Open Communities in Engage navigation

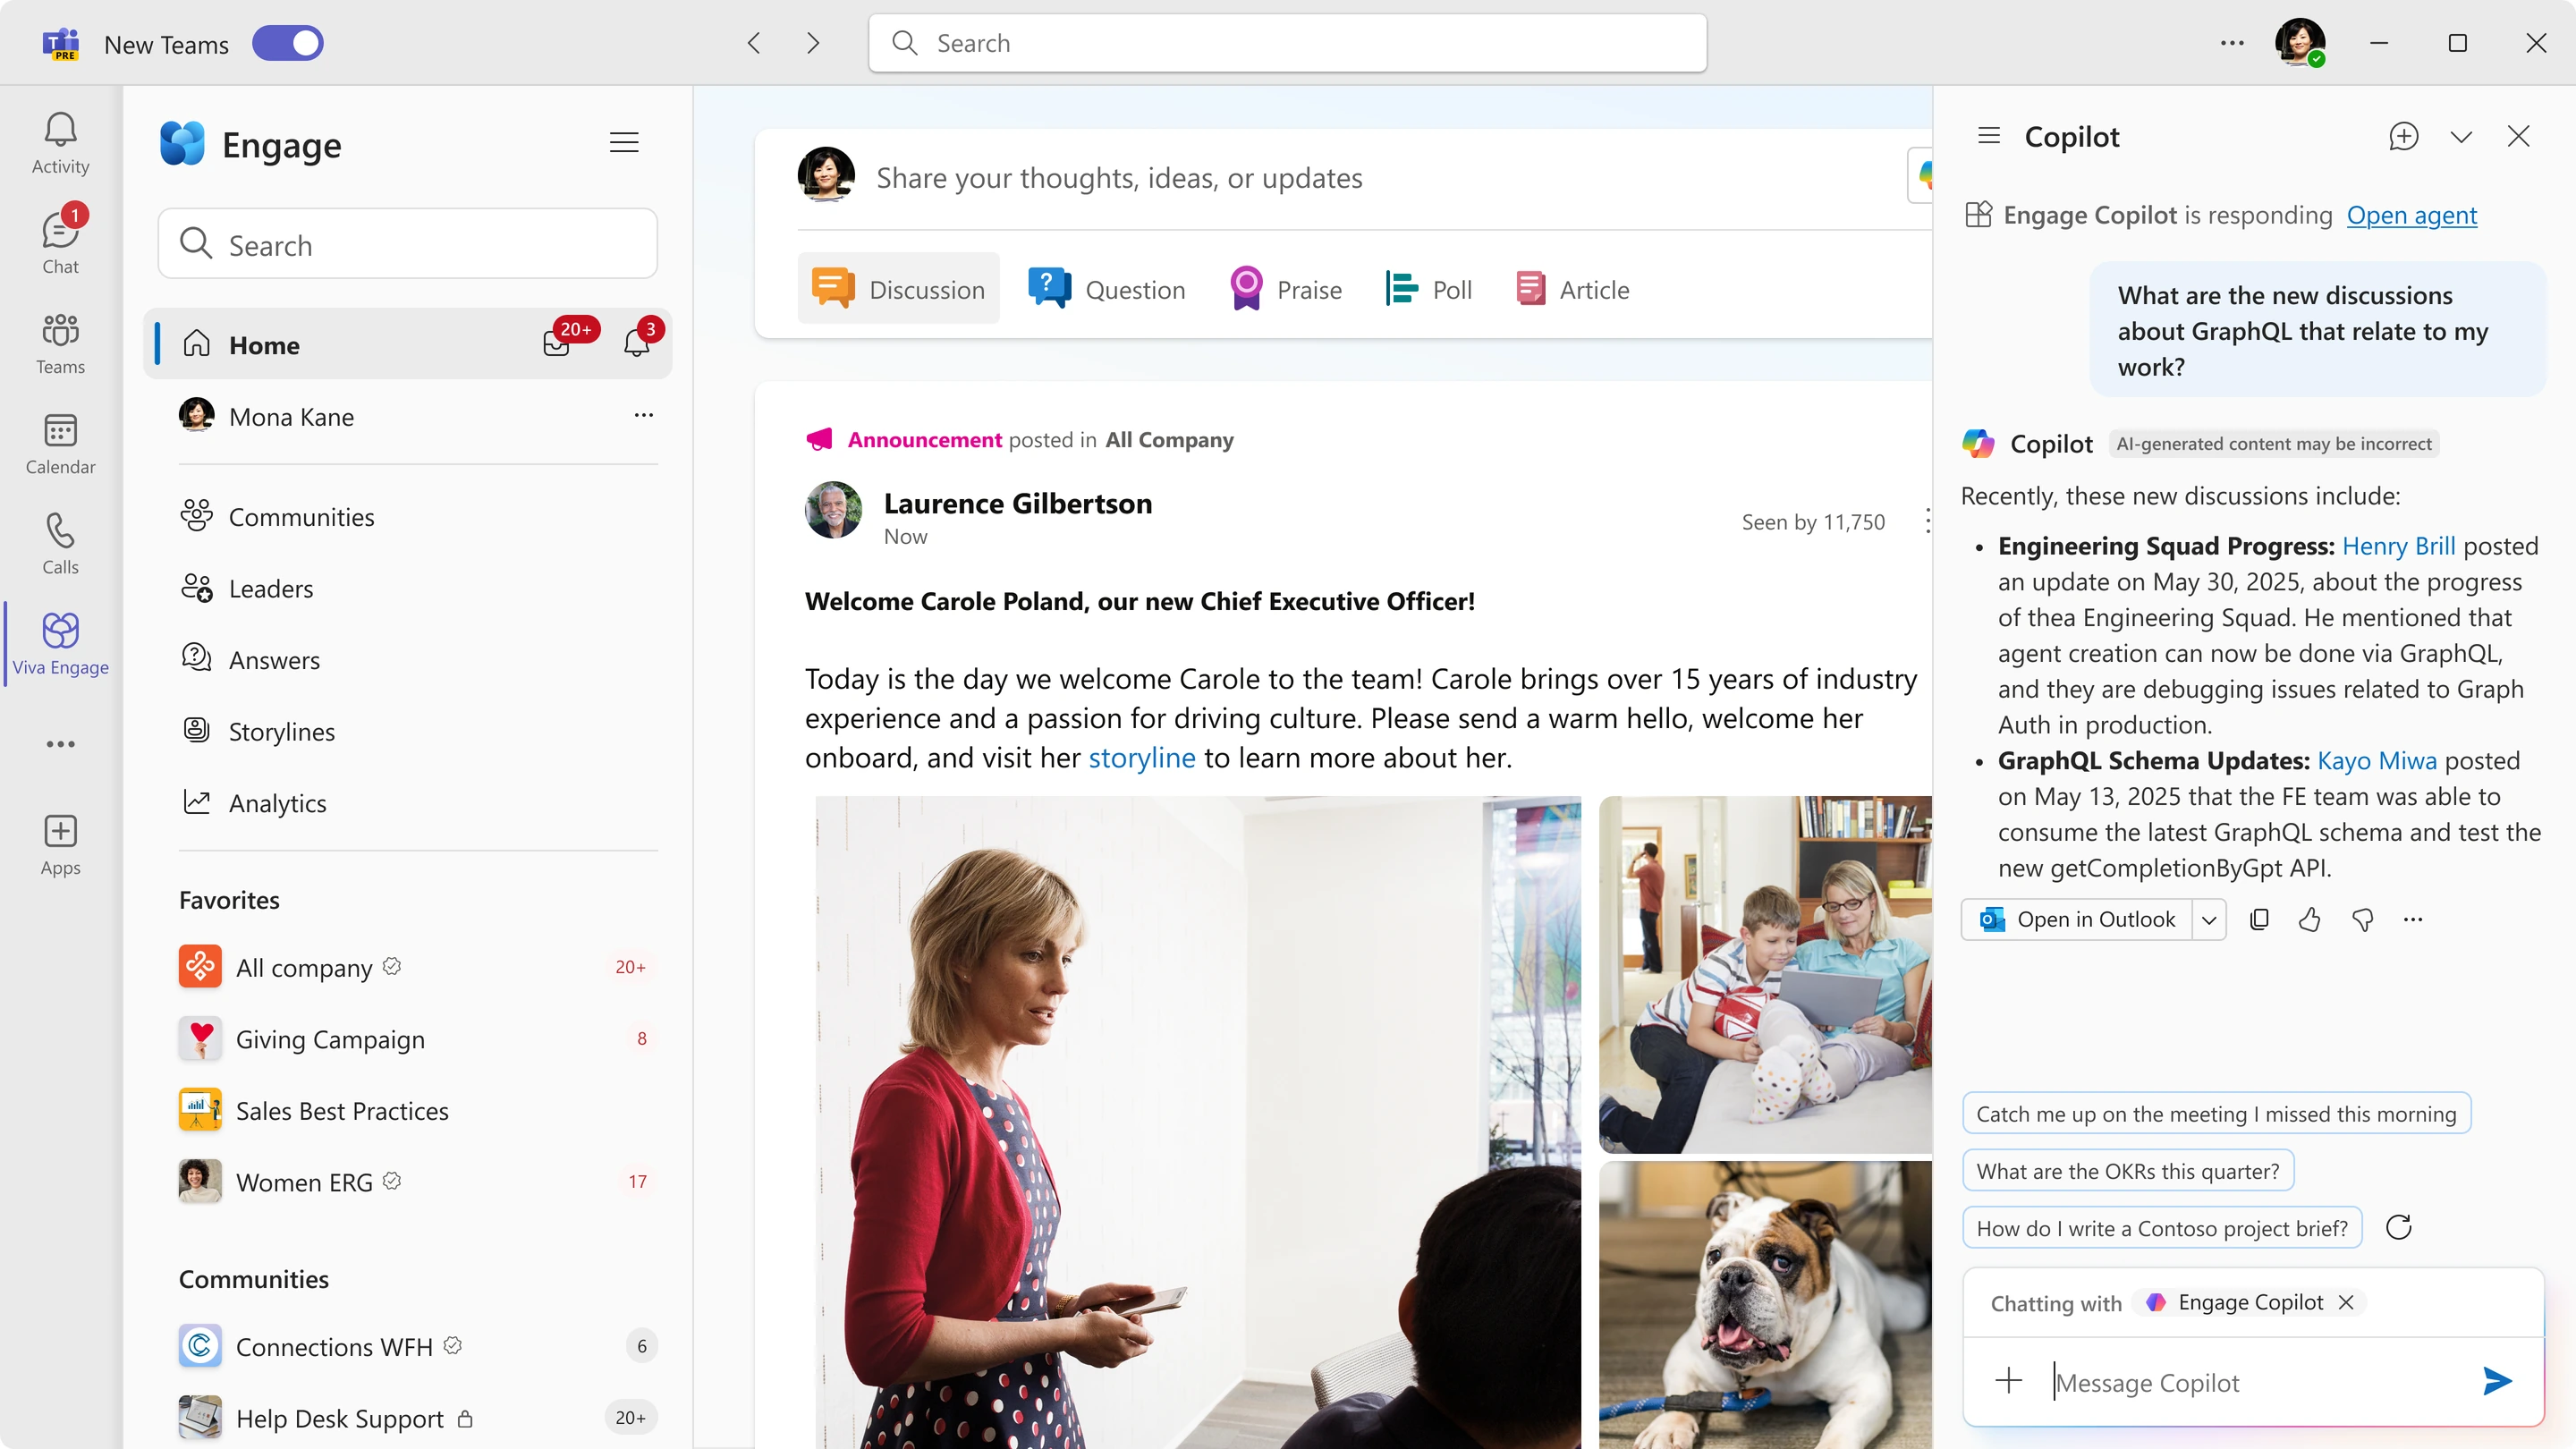click(x=277, y=517)
